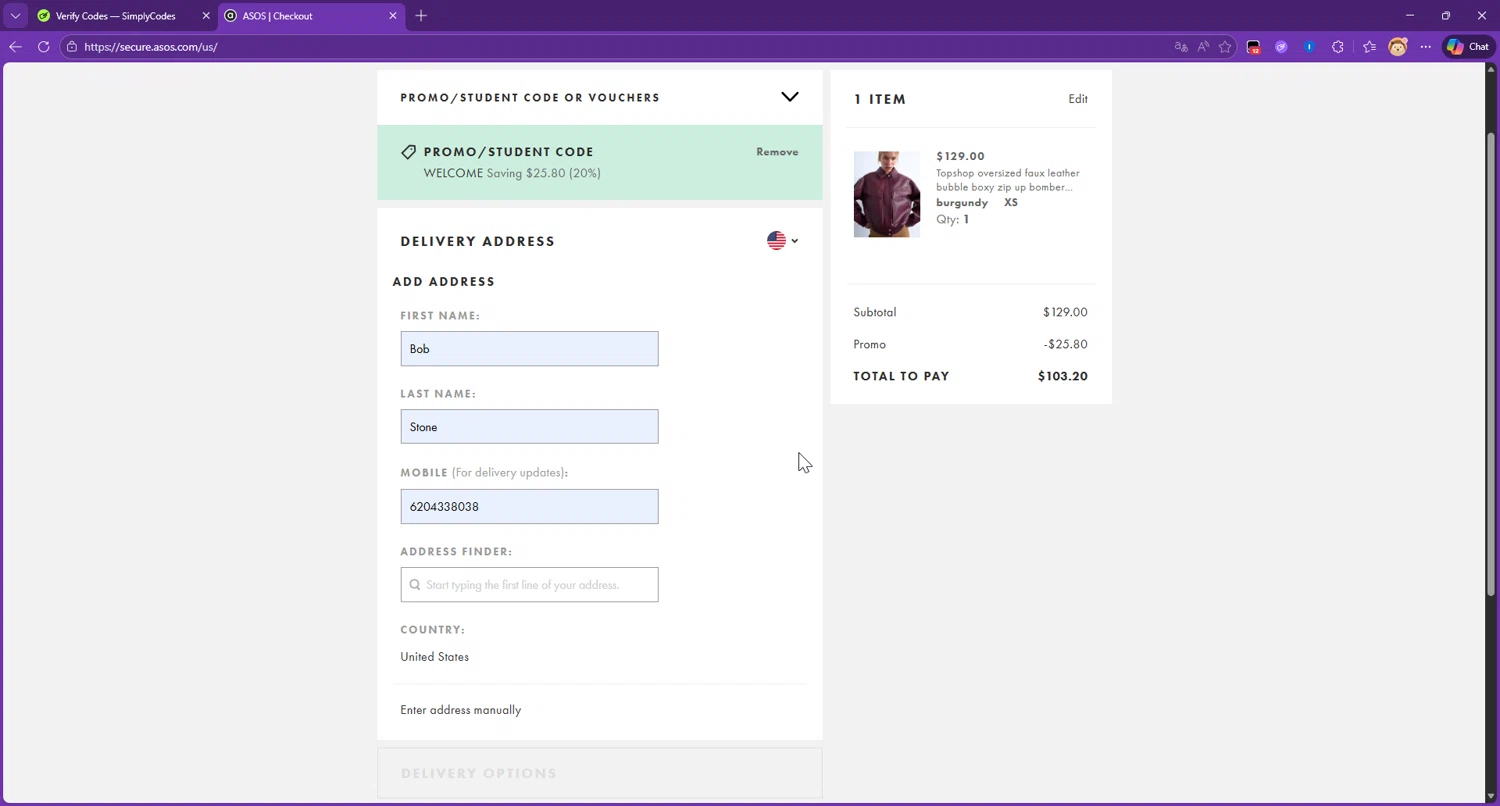Open the delivery country flag dropdown

(x=782, y=241)
